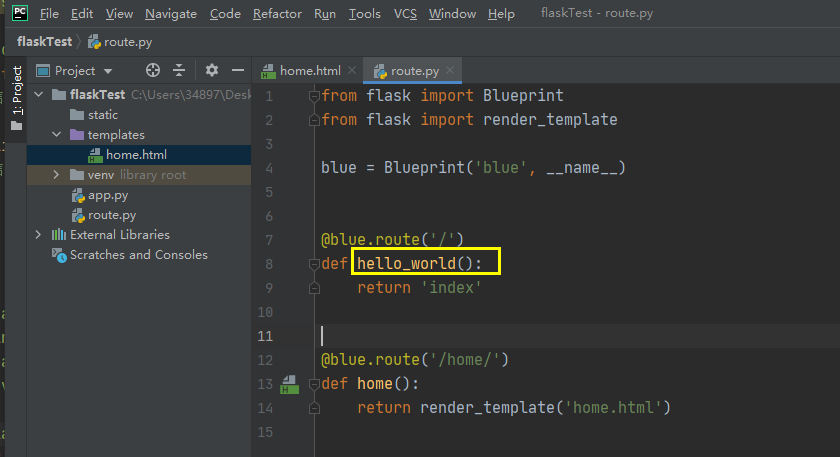This screenshot has height=457, width=840.
Task: Fold the hello_world function at line 8
Action: coord(314,264)
